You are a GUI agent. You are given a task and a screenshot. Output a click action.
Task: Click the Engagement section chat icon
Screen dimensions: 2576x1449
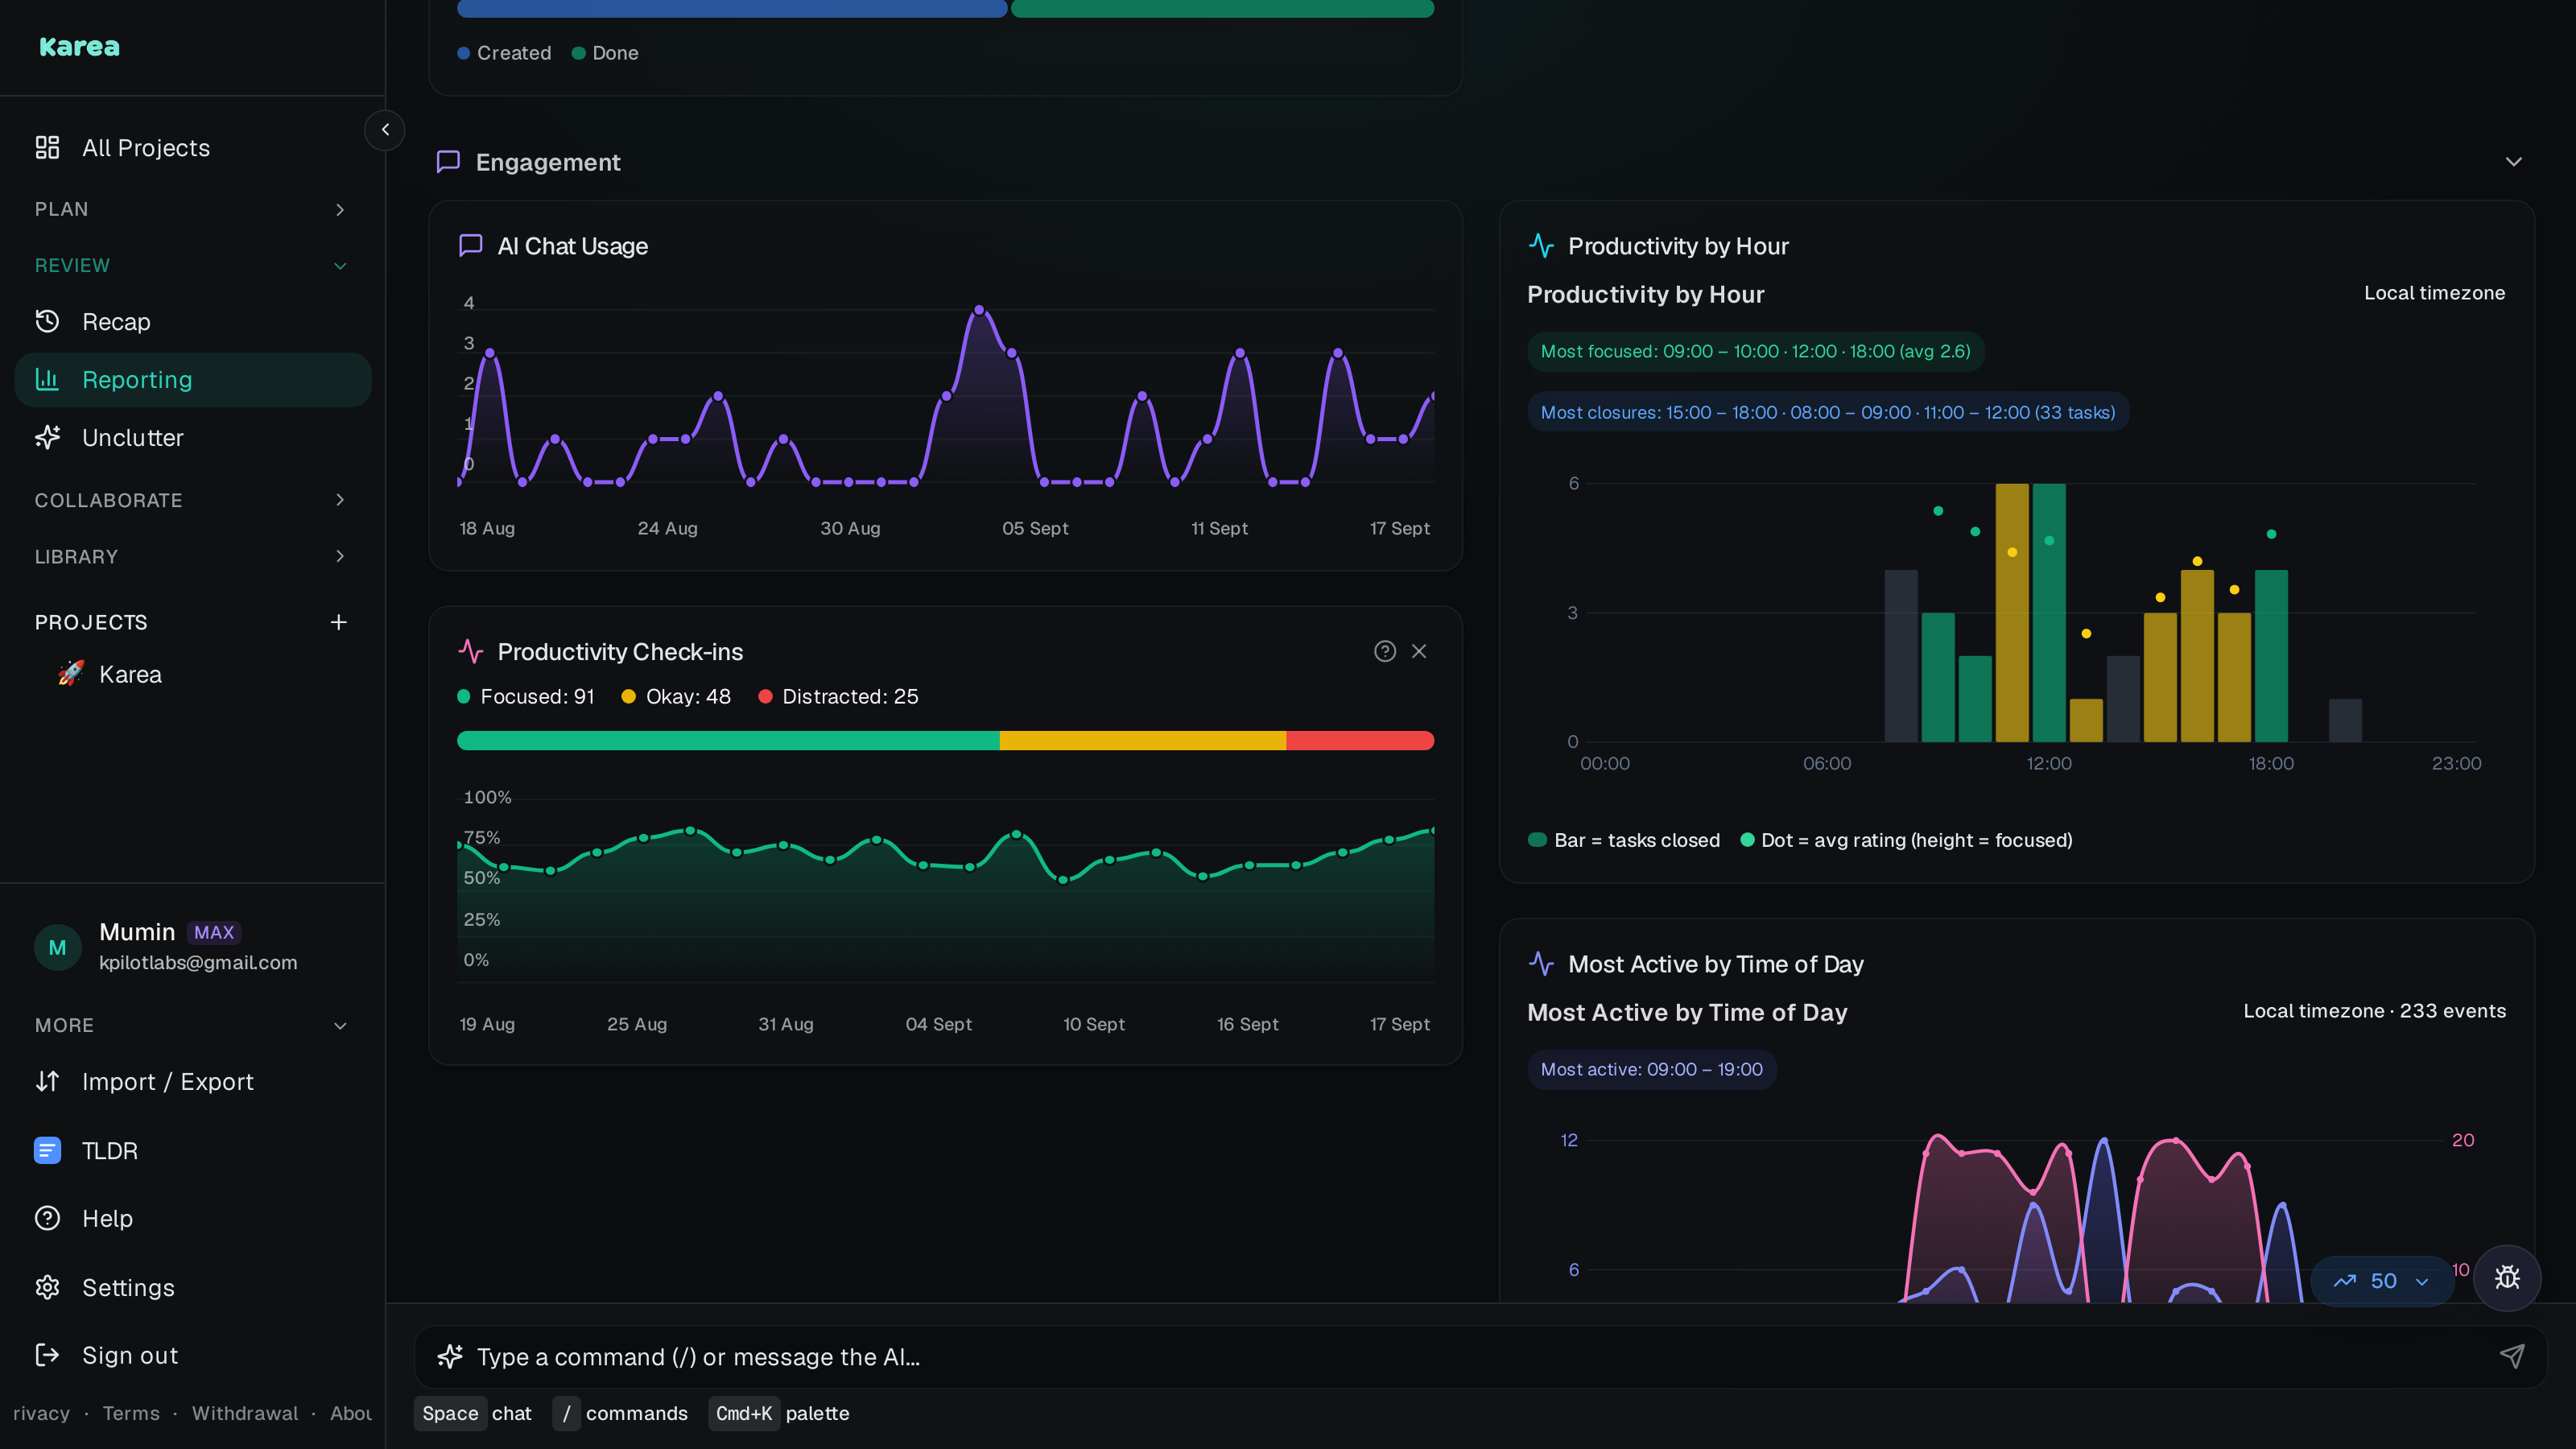pyautogui.click(x=448, y=162)
